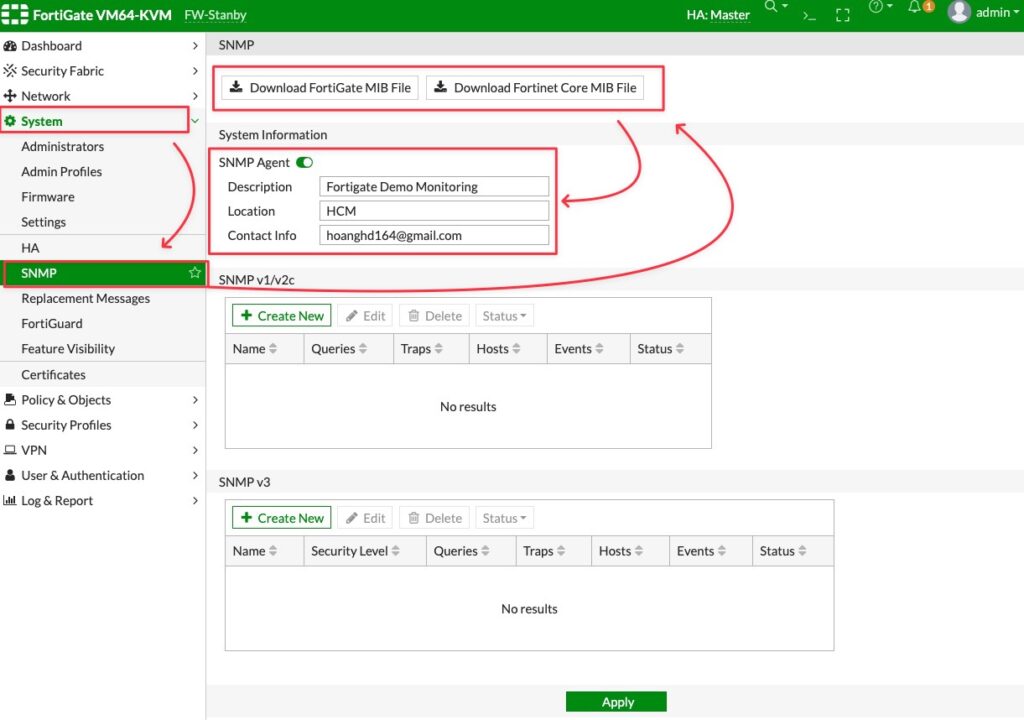
Task: Click the Location input field
Action: pyautogui.click(x=434, y=211)
